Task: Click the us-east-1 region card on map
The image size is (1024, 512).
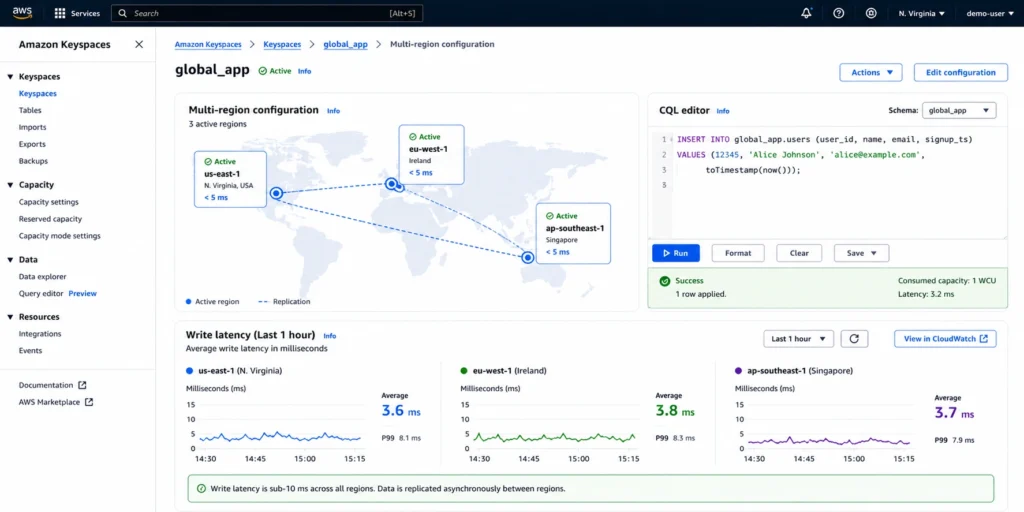Action: [230, 179]
